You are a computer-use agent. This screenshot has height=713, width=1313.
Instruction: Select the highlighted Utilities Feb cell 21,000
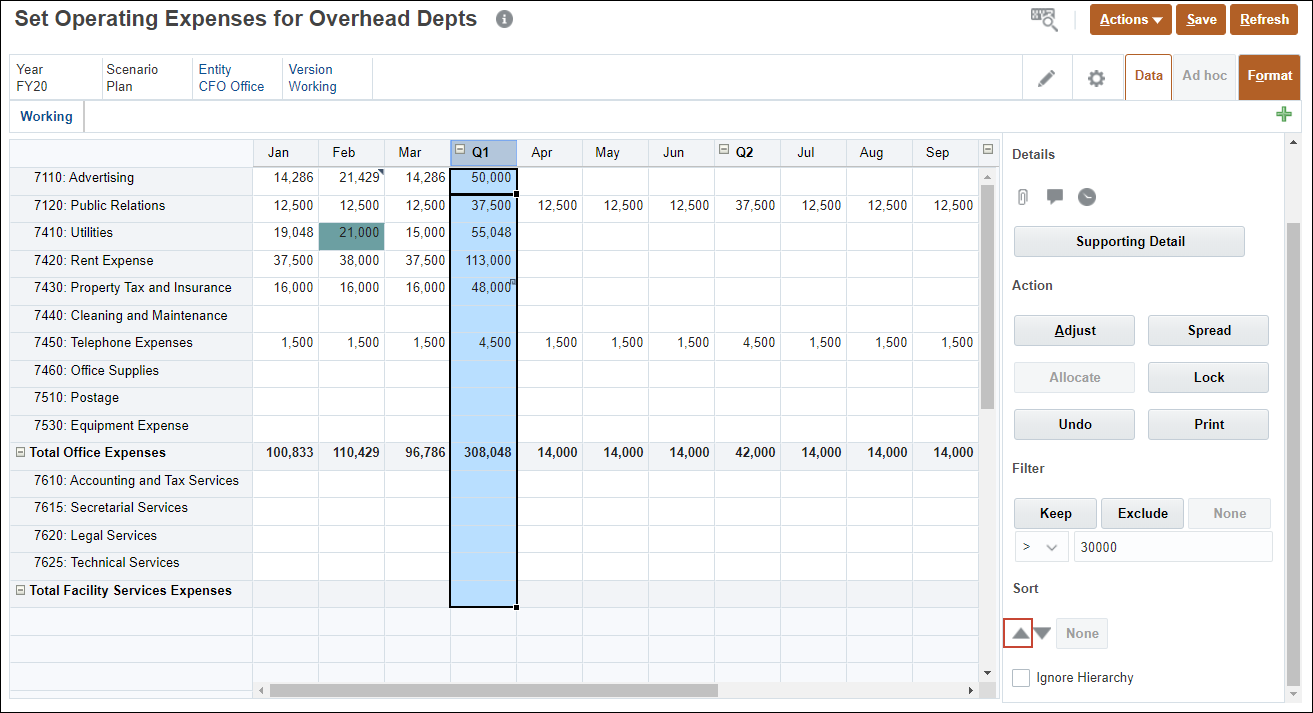click(x=351, y=236)
